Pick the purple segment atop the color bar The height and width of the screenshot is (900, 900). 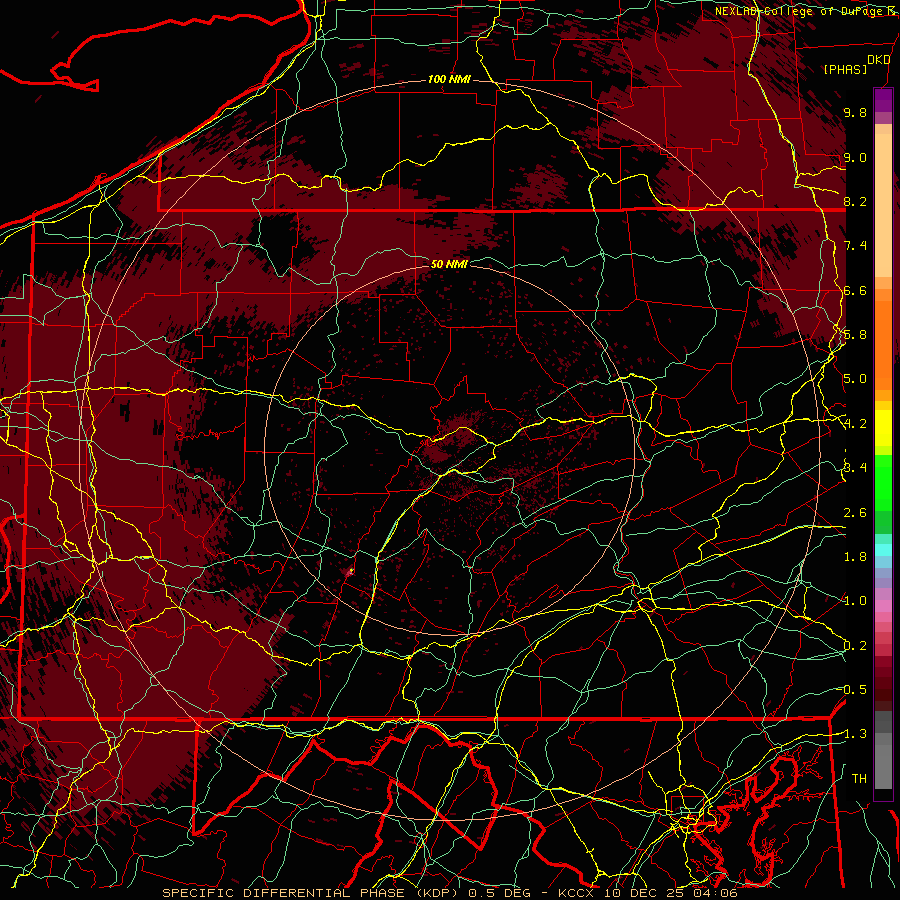pyautogui.click(x=883, y=100)
